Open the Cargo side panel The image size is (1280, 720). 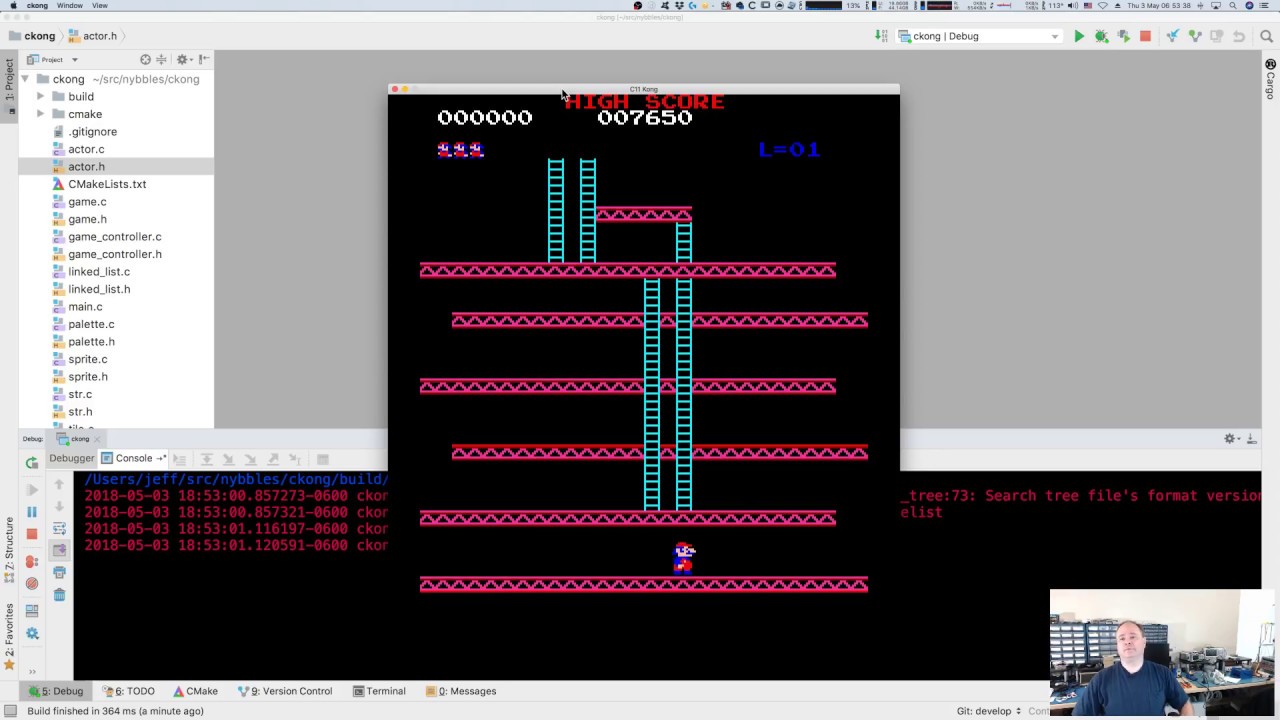[1270, 79]
